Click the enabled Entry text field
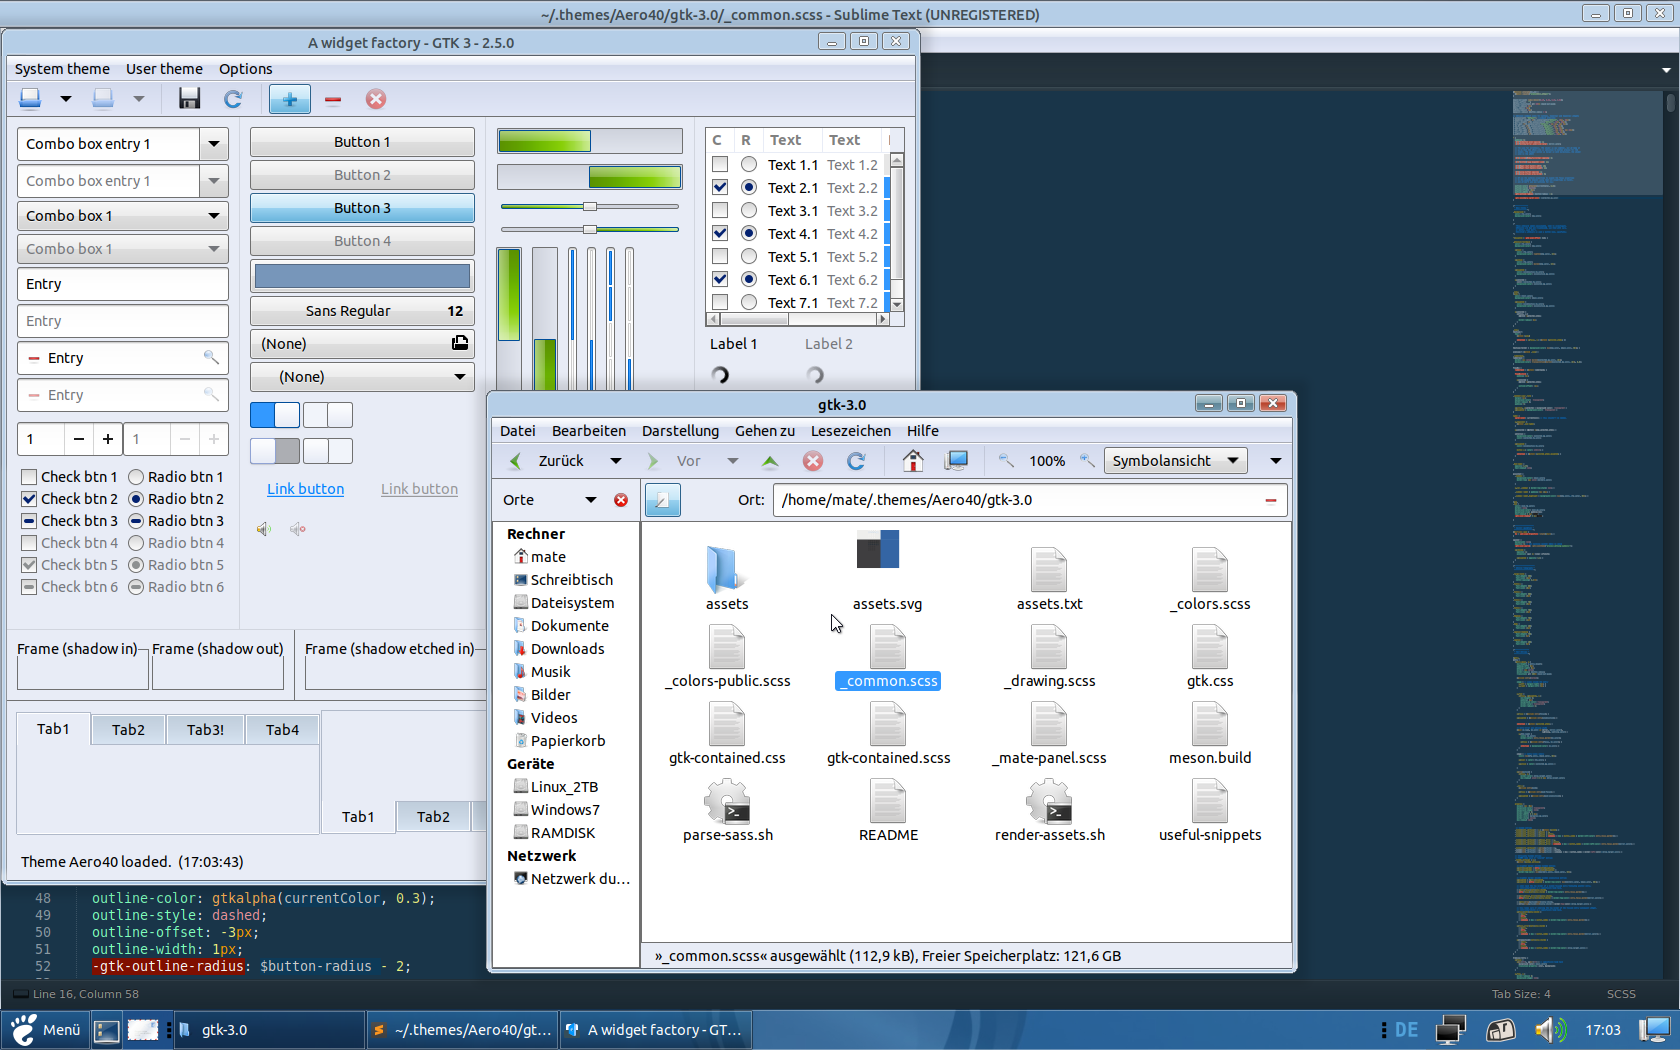Viewport: 1680px width, 1050px height. (122, 284)
